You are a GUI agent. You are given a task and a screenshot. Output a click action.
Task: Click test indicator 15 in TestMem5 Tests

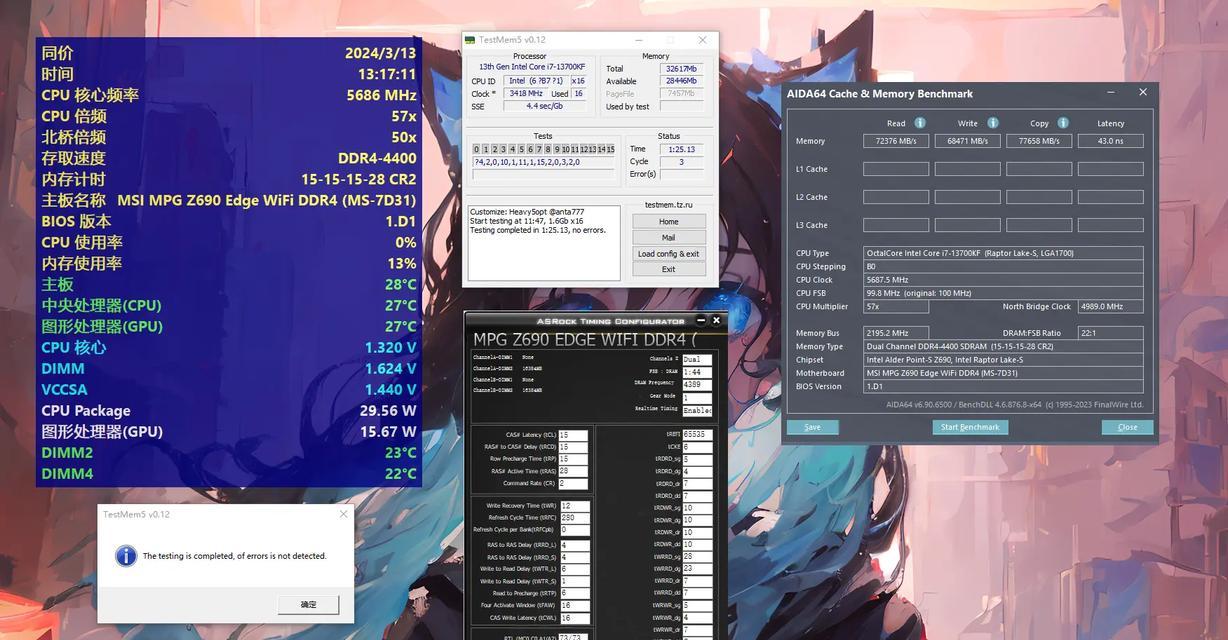[610, 149]
